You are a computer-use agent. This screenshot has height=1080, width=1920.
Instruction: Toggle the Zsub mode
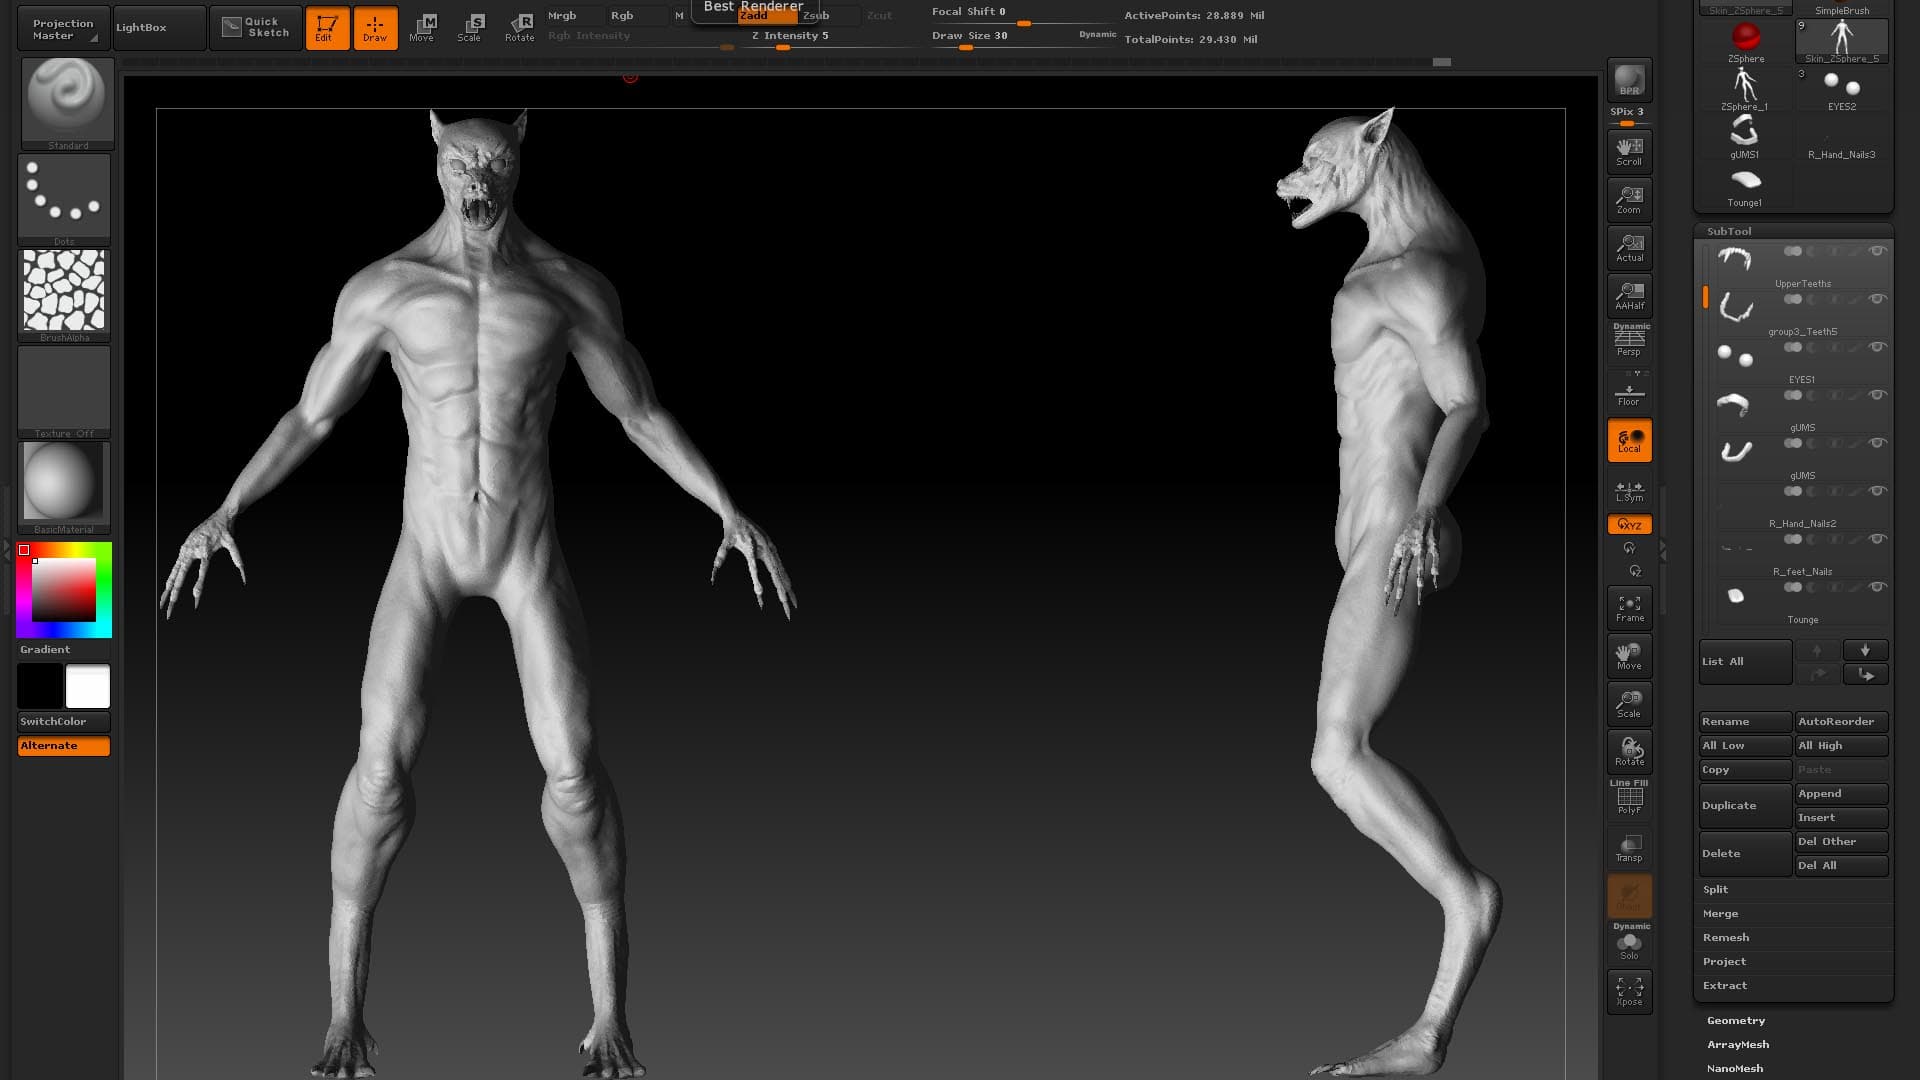(x=828, y=15)
